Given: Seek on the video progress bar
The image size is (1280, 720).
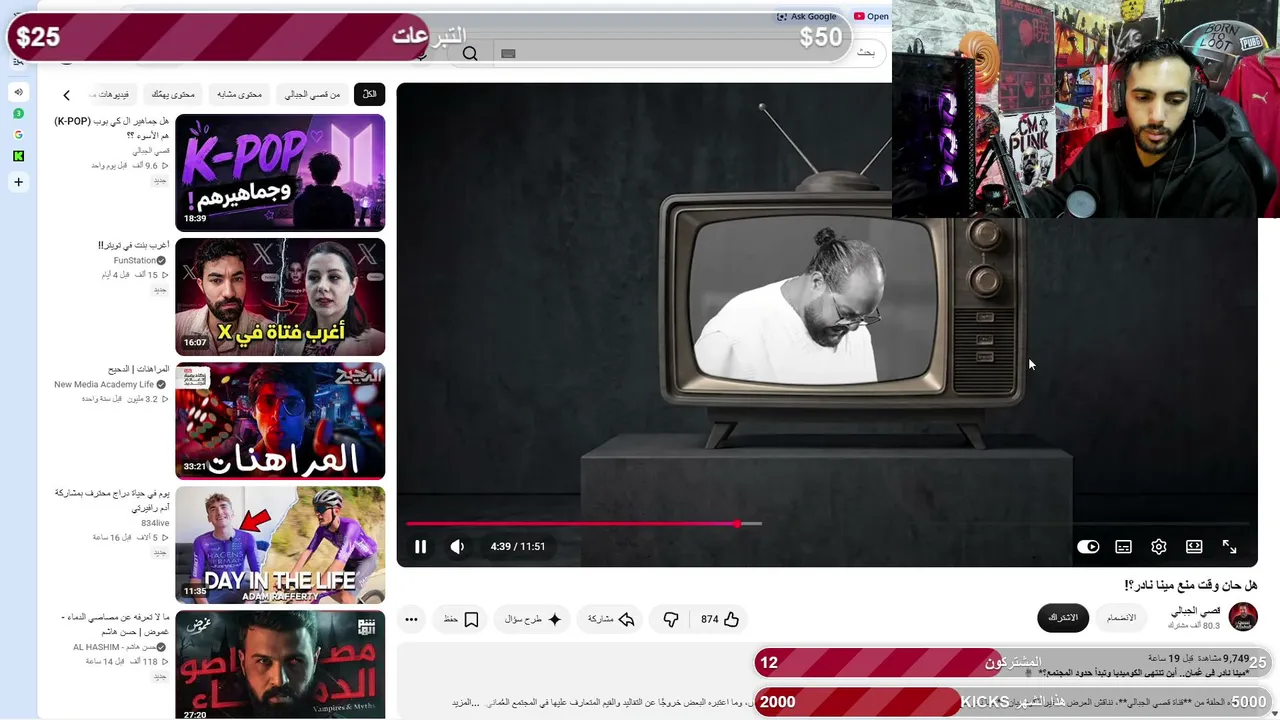Looking at the screenshot, I should pyautogui.click(x=827, y=523).
